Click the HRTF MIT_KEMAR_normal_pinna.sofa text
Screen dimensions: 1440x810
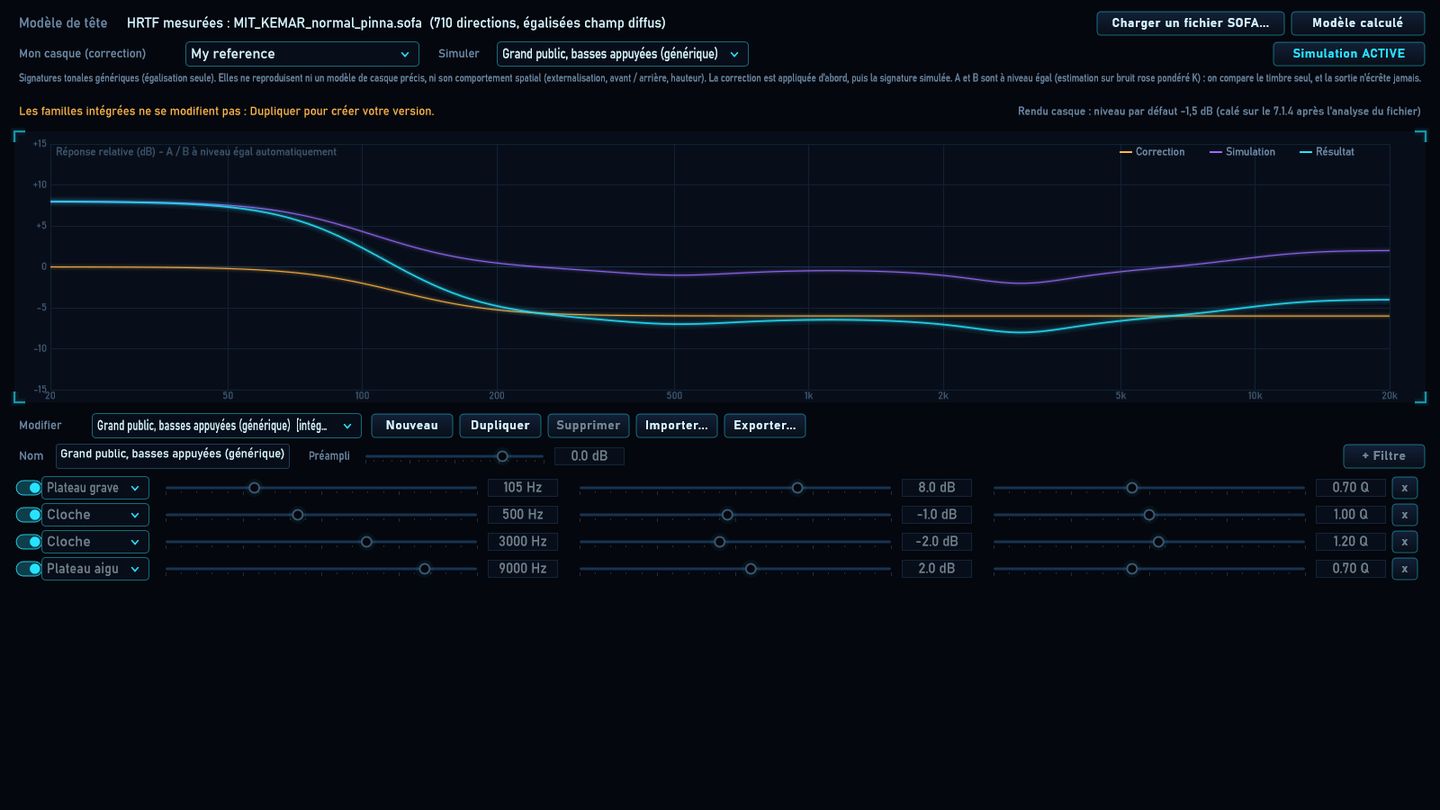coord(396,23)
